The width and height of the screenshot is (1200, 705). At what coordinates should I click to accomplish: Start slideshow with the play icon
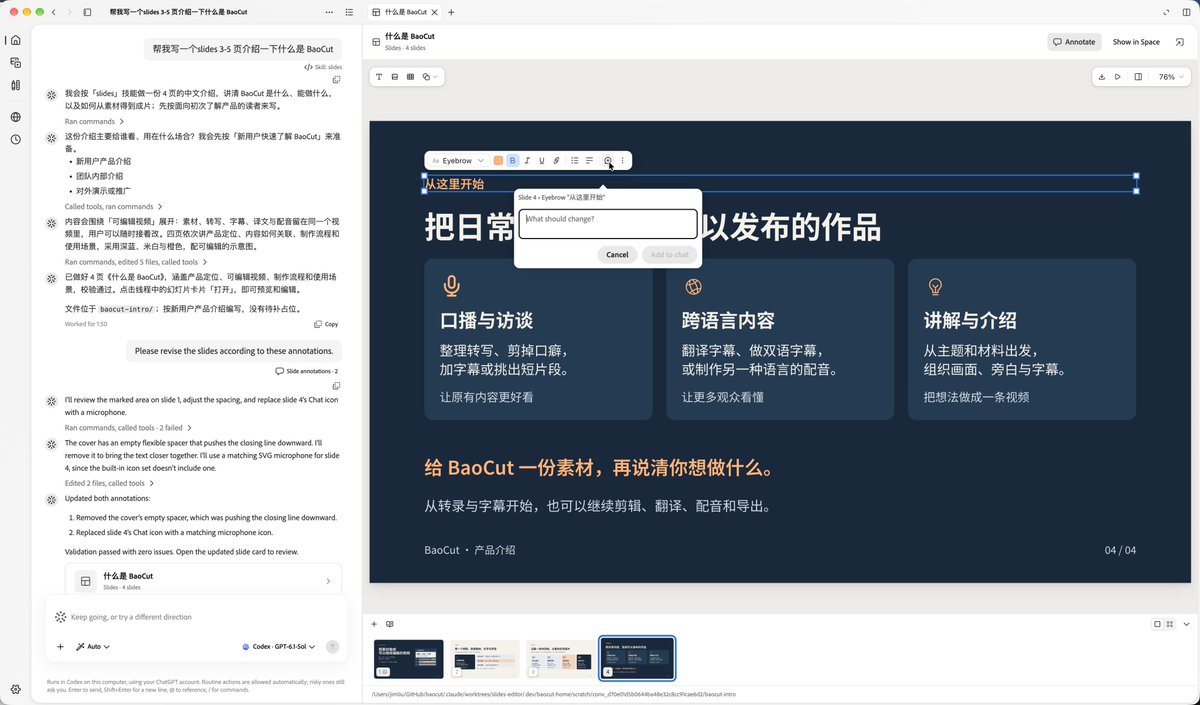click(1118, 76)
